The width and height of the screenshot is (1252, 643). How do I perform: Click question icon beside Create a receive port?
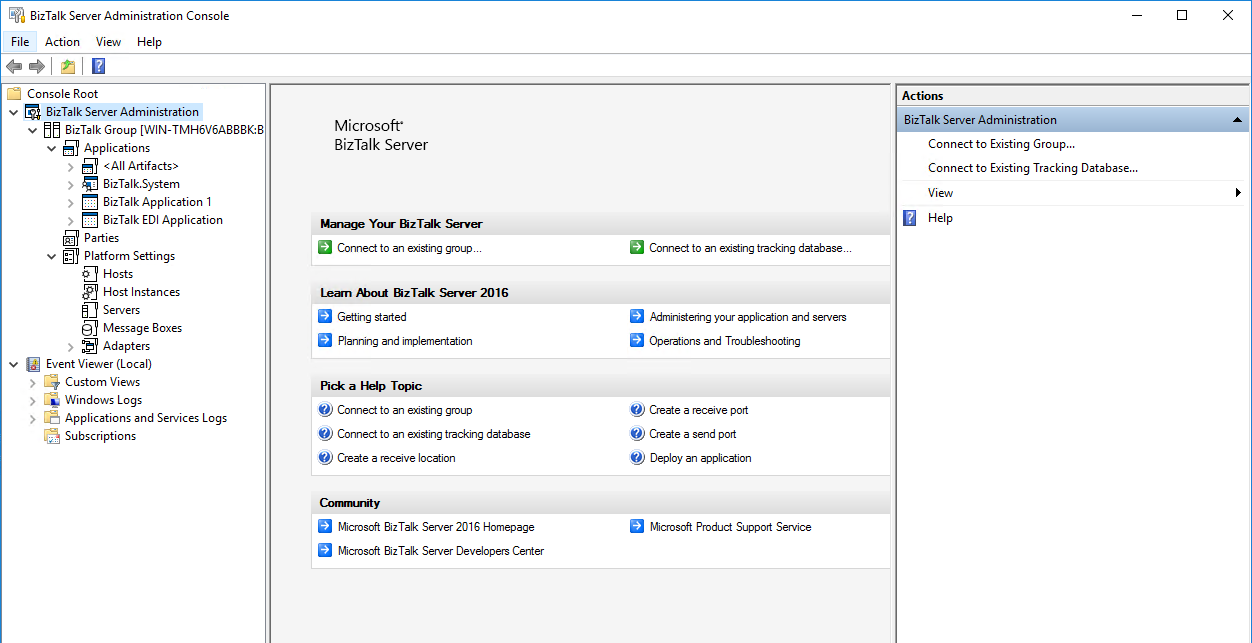637,410
